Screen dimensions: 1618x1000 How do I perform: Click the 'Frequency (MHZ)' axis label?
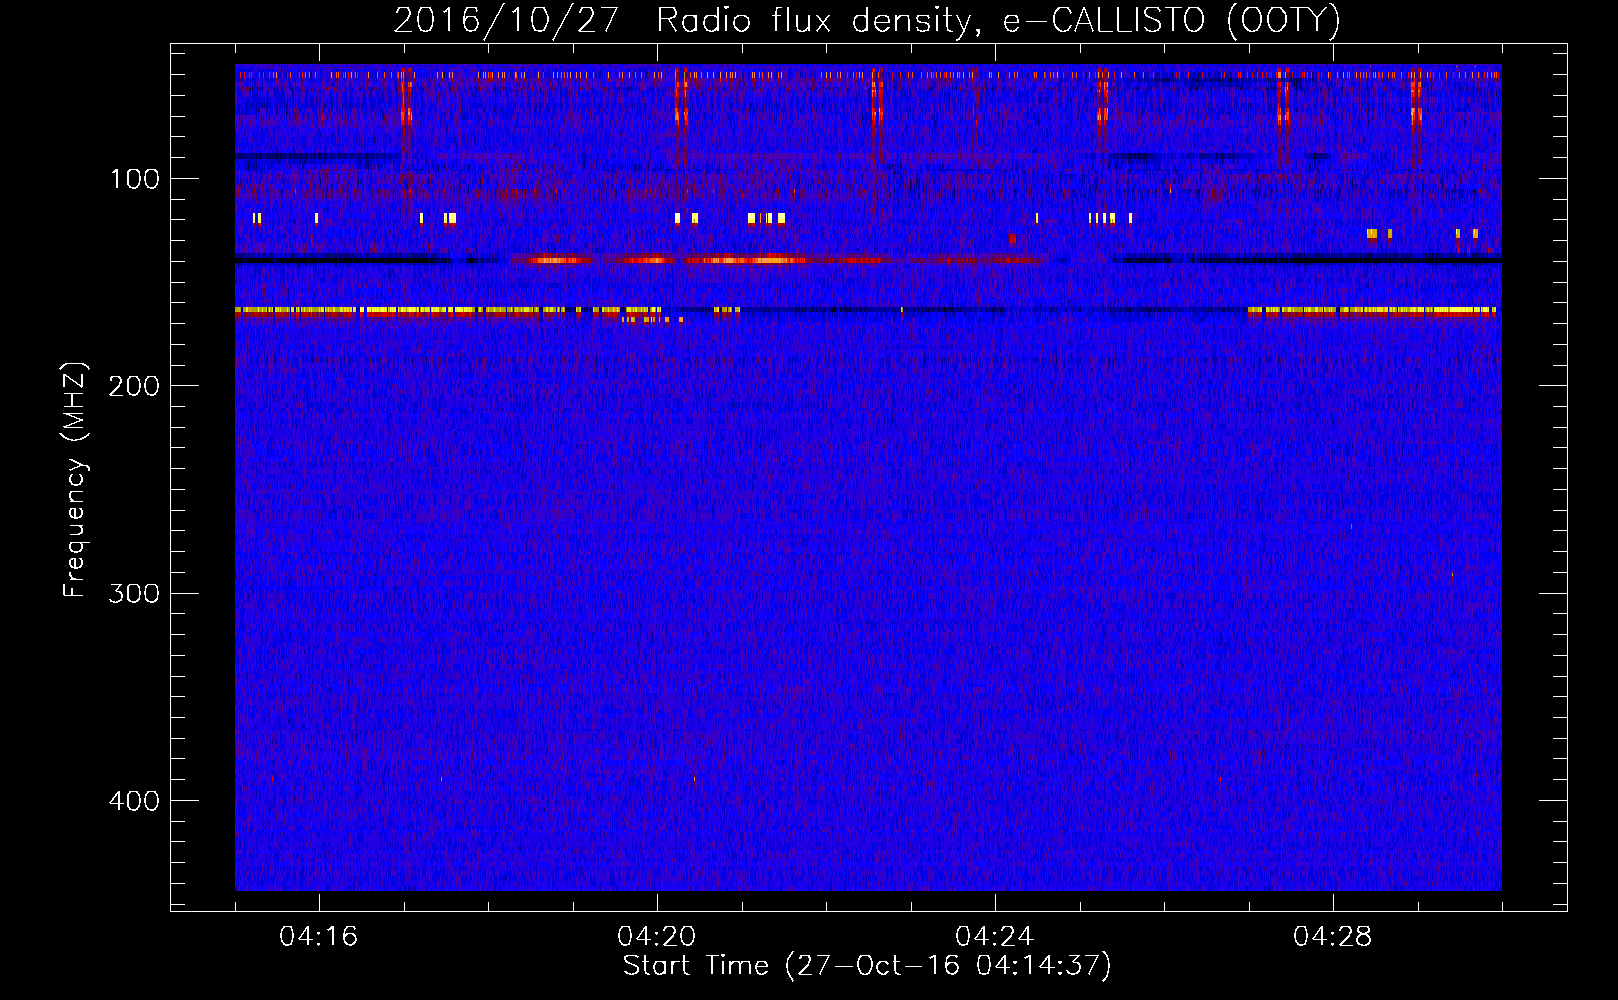point(75,480)
